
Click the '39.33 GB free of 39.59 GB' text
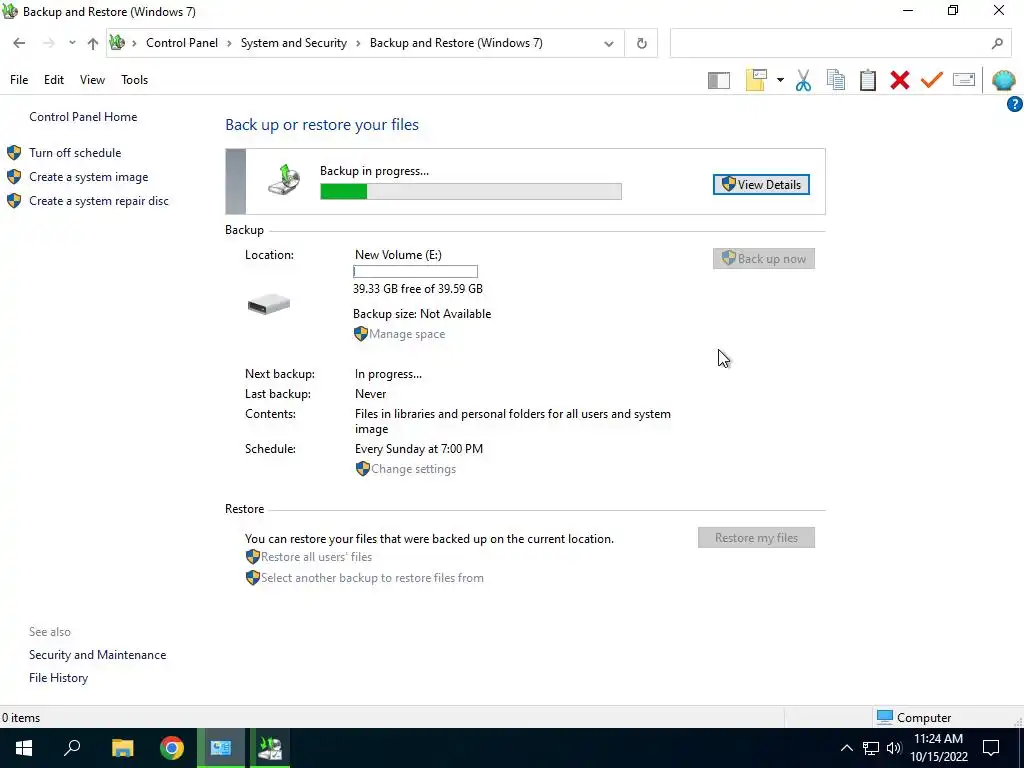click(418, 289)
